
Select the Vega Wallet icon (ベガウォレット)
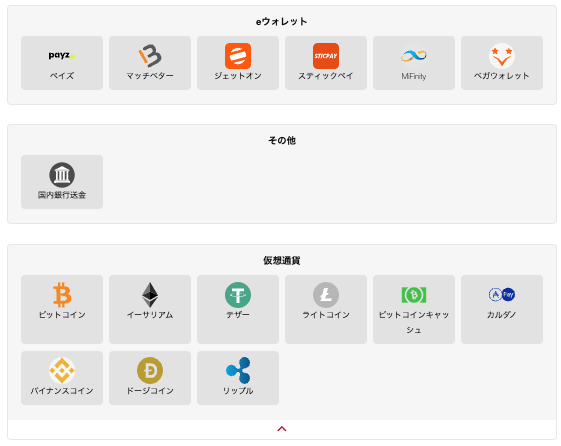502,56
